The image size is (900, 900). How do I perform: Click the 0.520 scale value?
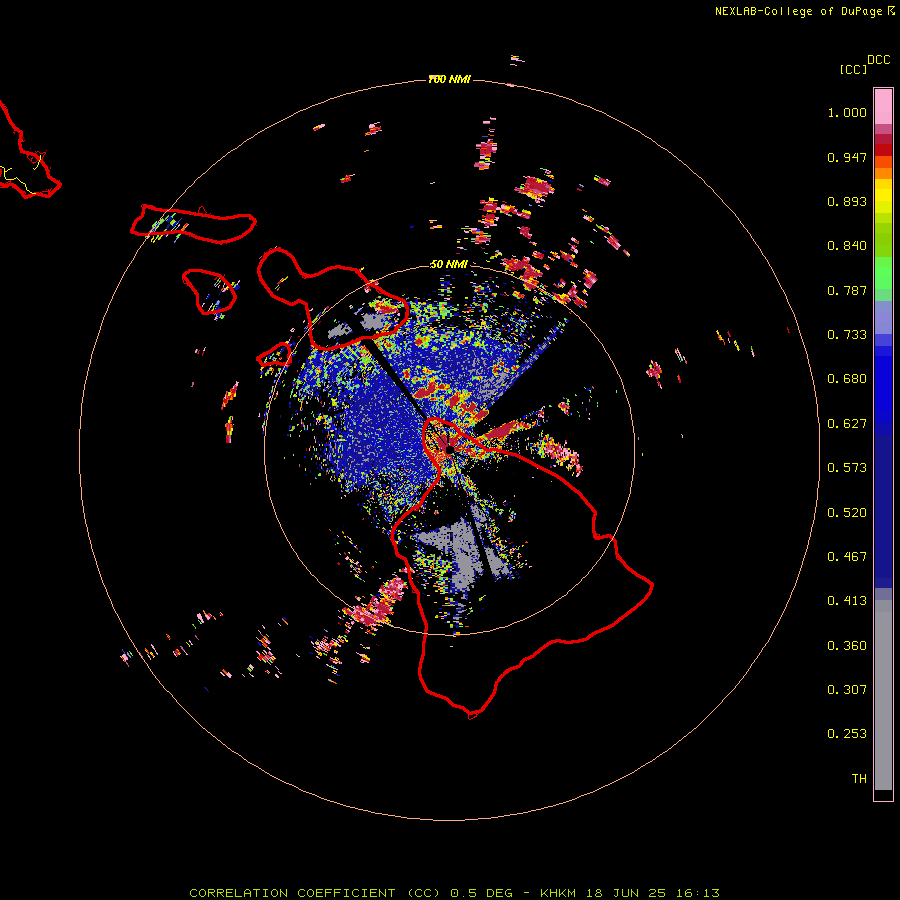click(x=847, y=513)
